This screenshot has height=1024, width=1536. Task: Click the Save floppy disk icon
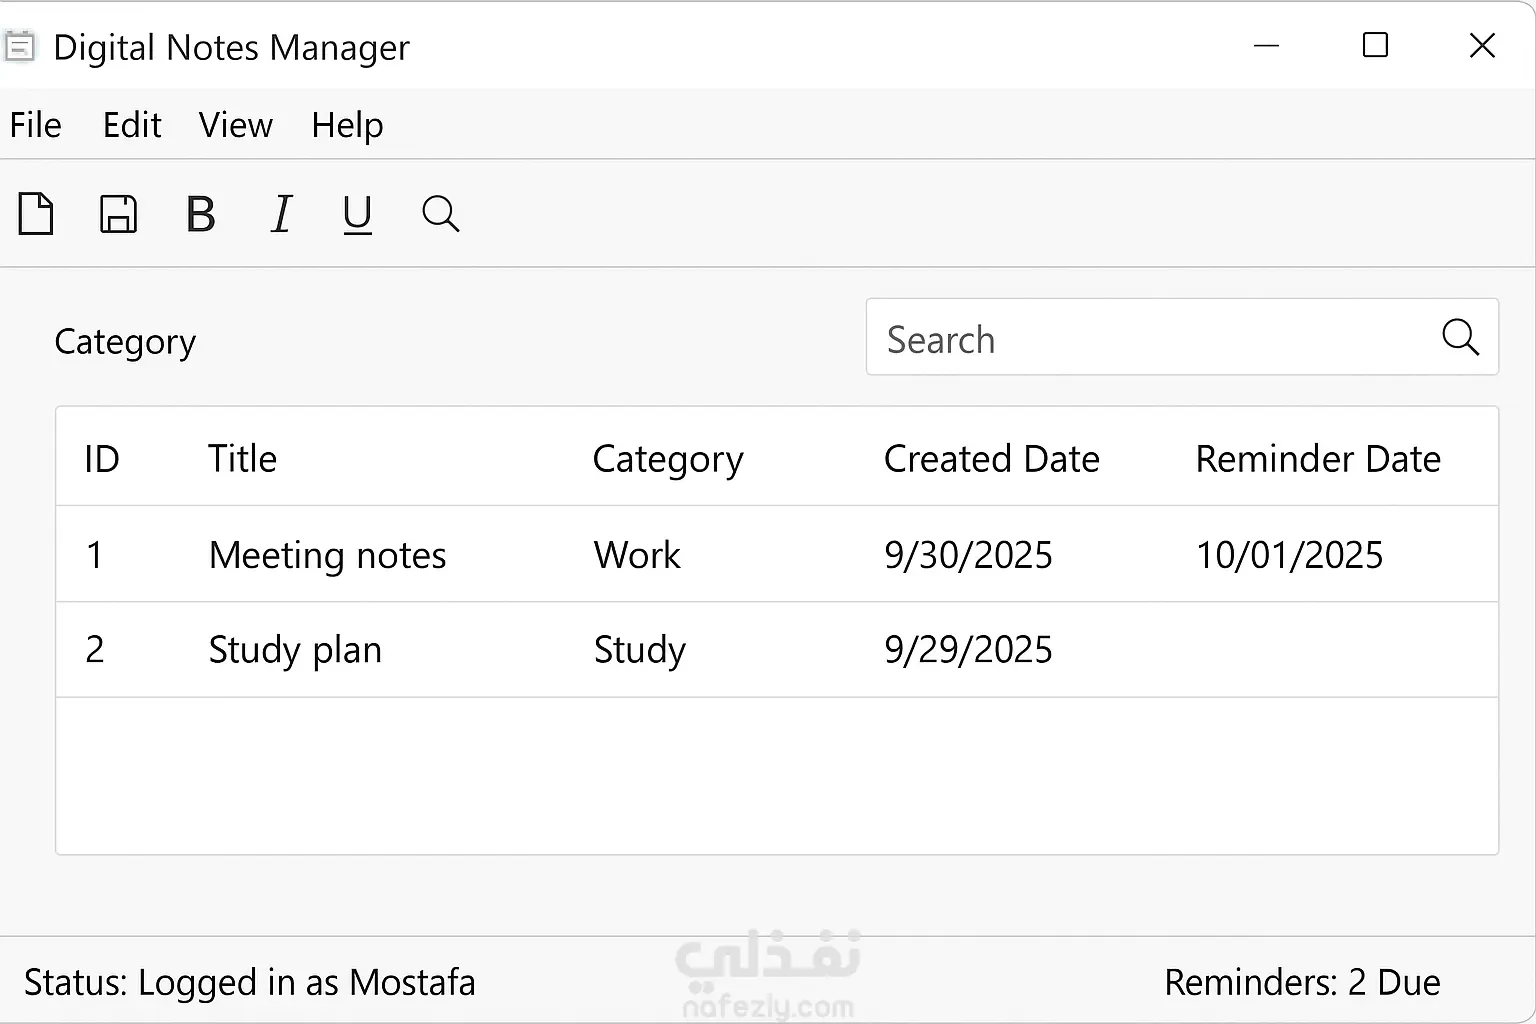click(x=118, y=214)
